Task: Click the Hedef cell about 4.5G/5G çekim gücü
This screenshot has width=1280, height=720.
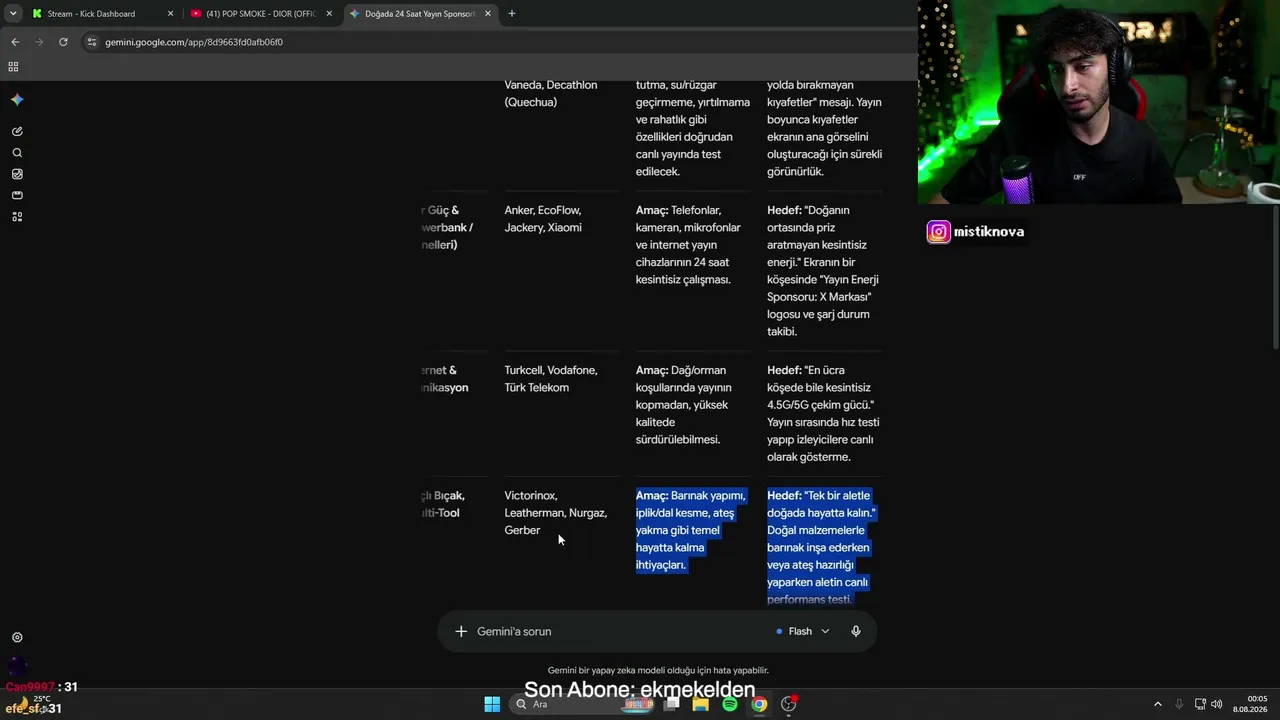Action: coord(823,413)
